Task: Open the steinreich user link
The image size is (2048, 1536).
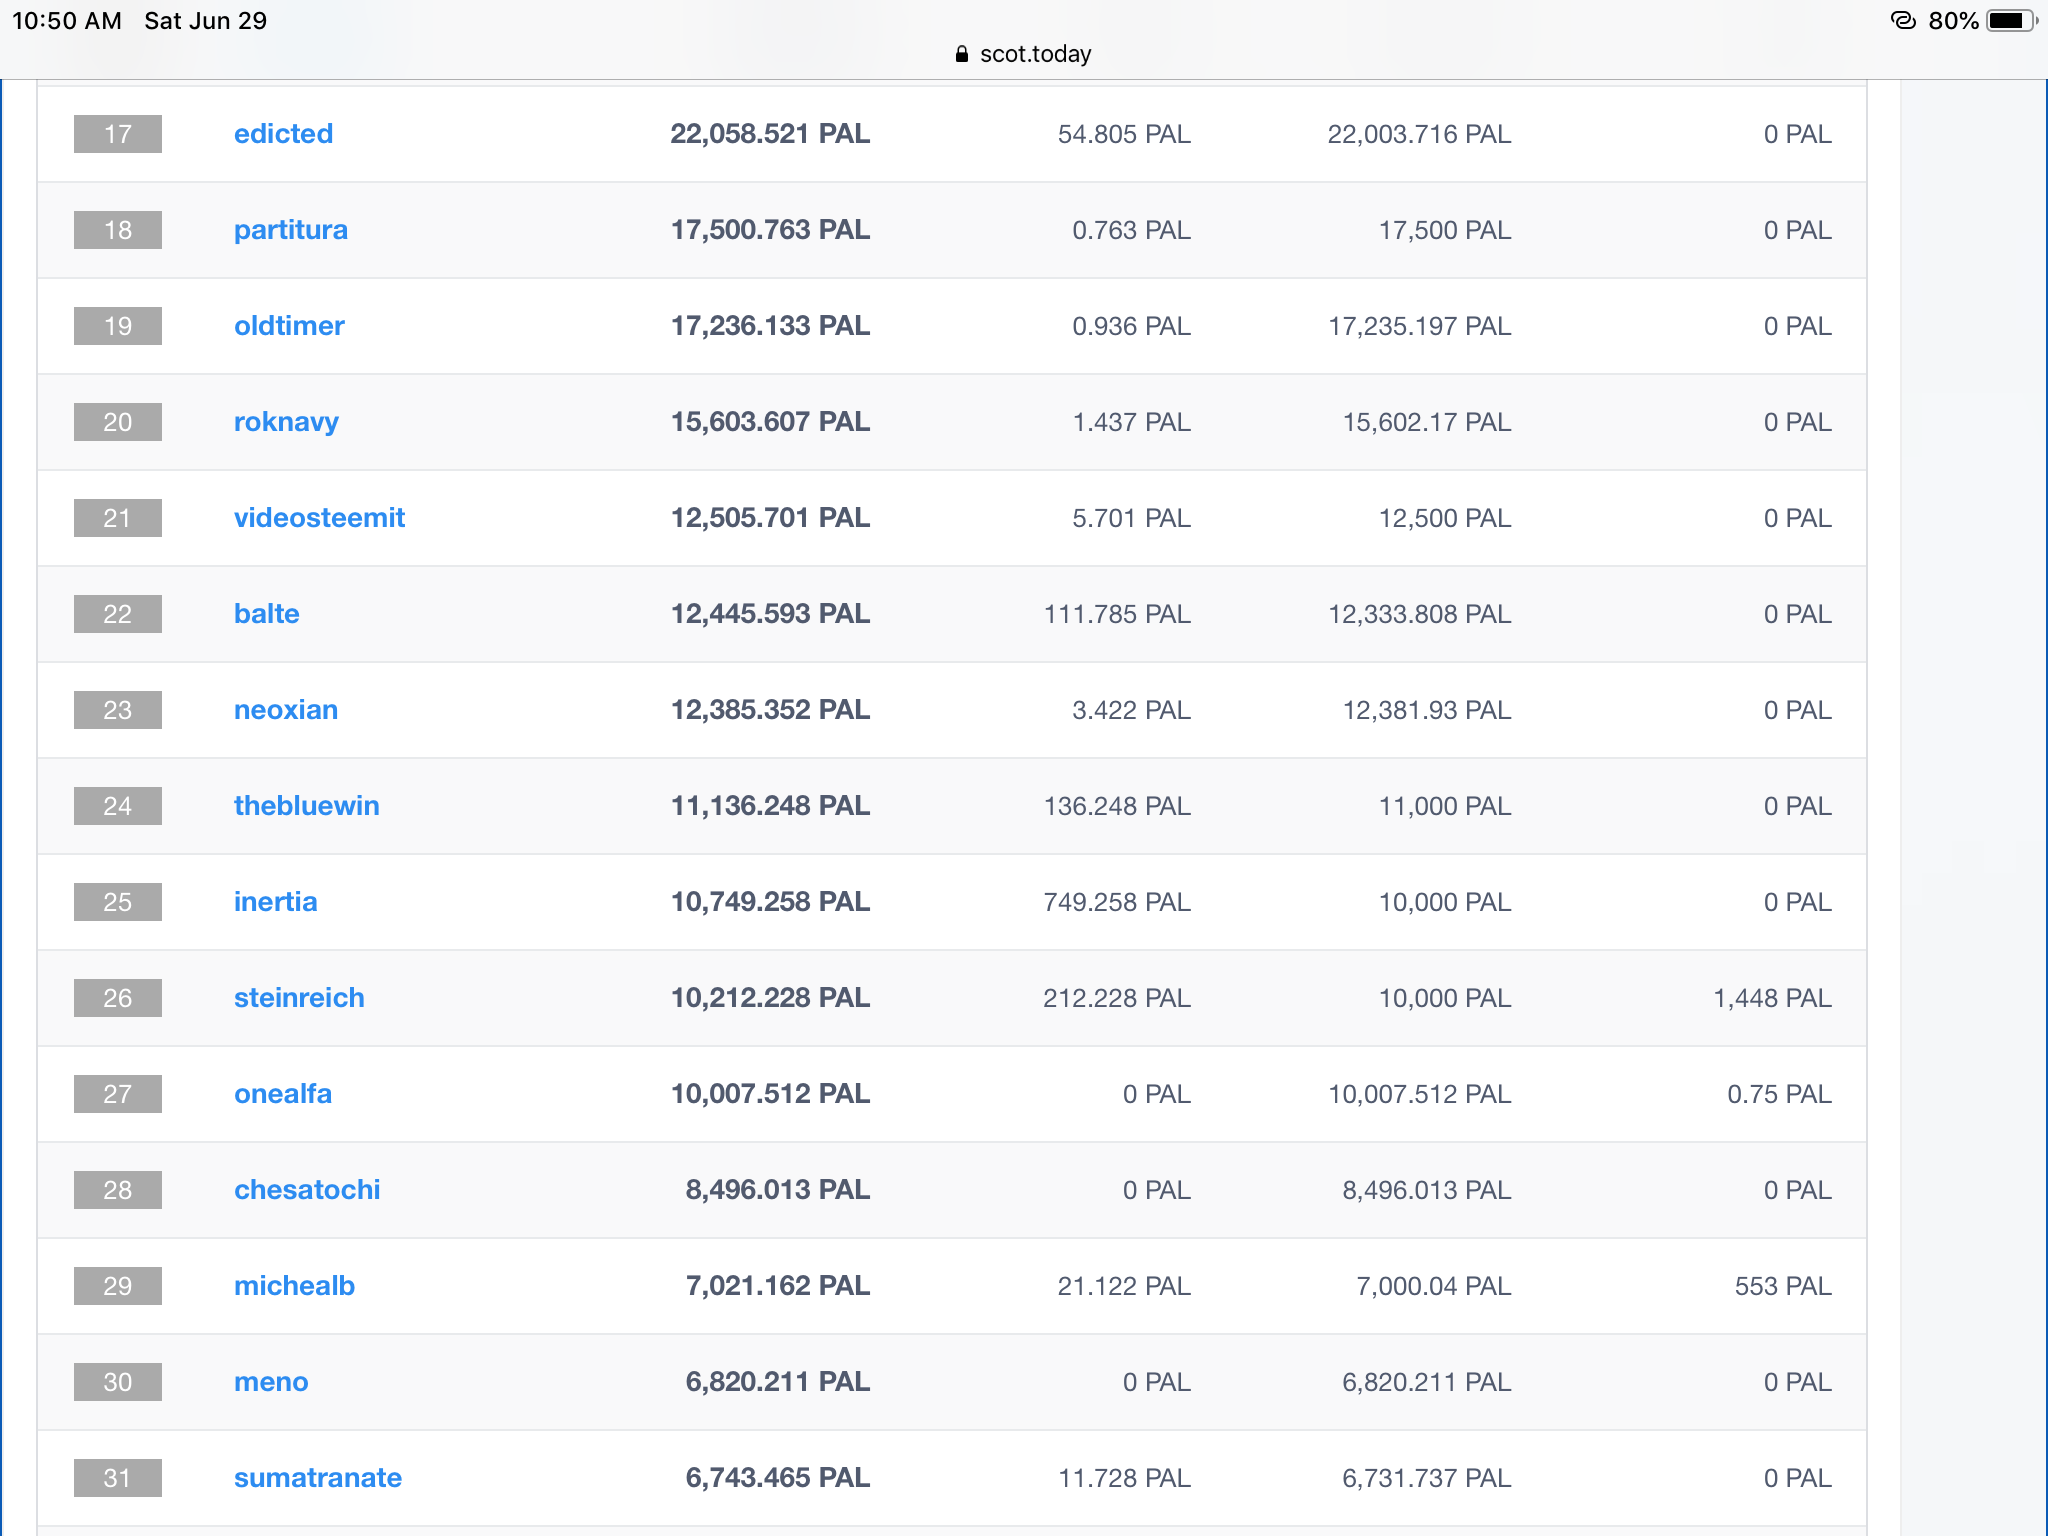Action: pos(299,998)
